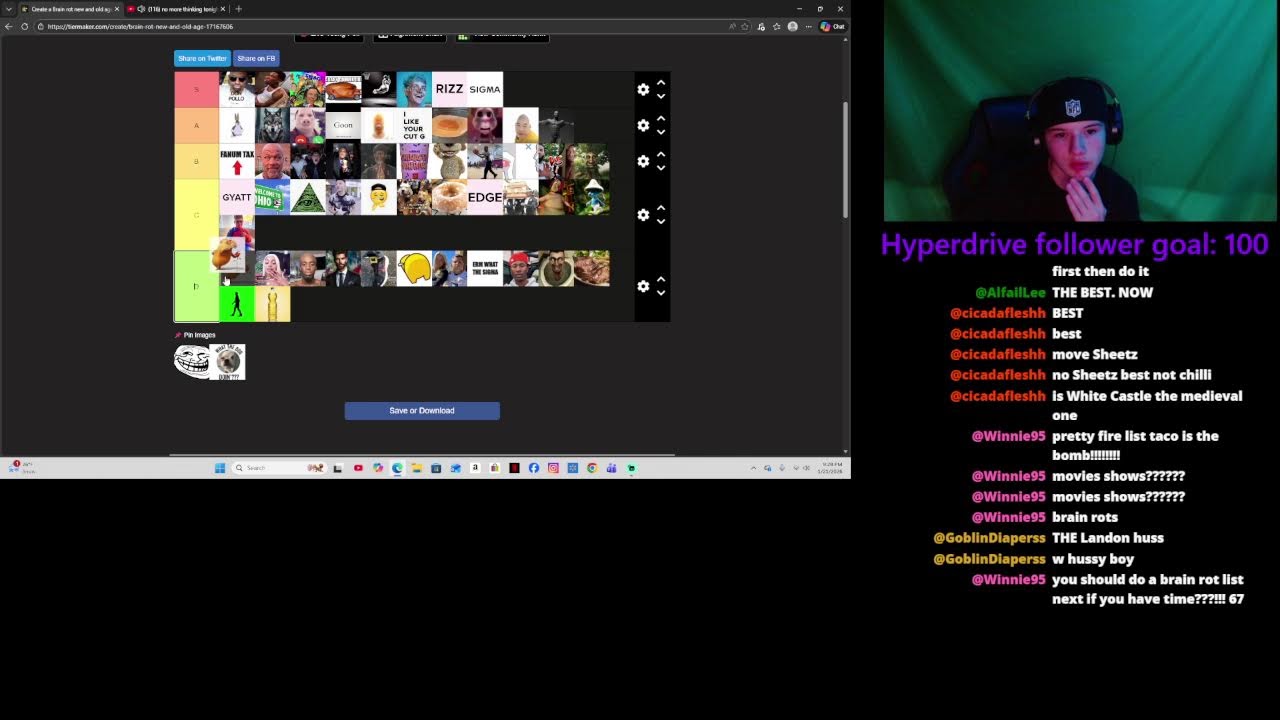Select the SIGMA image in S tier
Viewport: 1280px width, 720px height.
[x=485, y=89]
